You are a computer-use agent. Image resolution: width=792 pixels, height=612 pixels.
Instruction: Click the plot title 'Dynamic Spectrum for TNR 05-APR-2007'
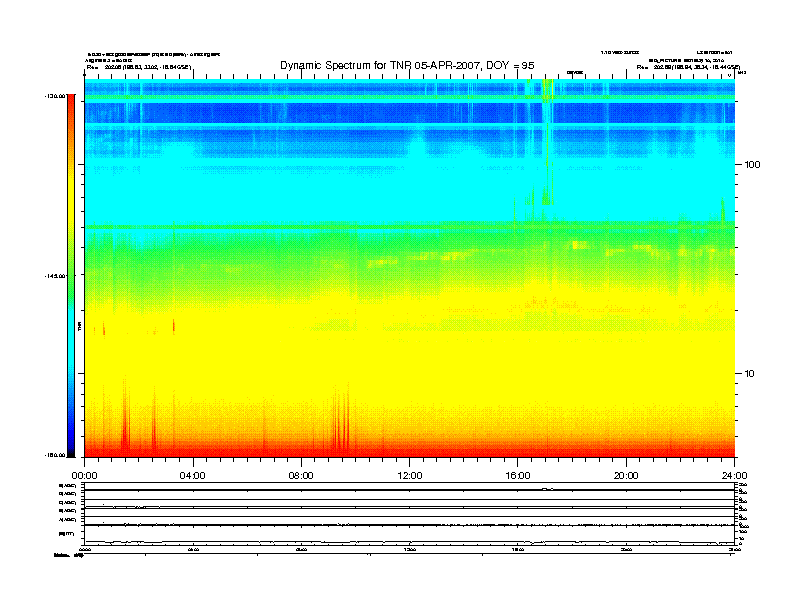point(407,65)
